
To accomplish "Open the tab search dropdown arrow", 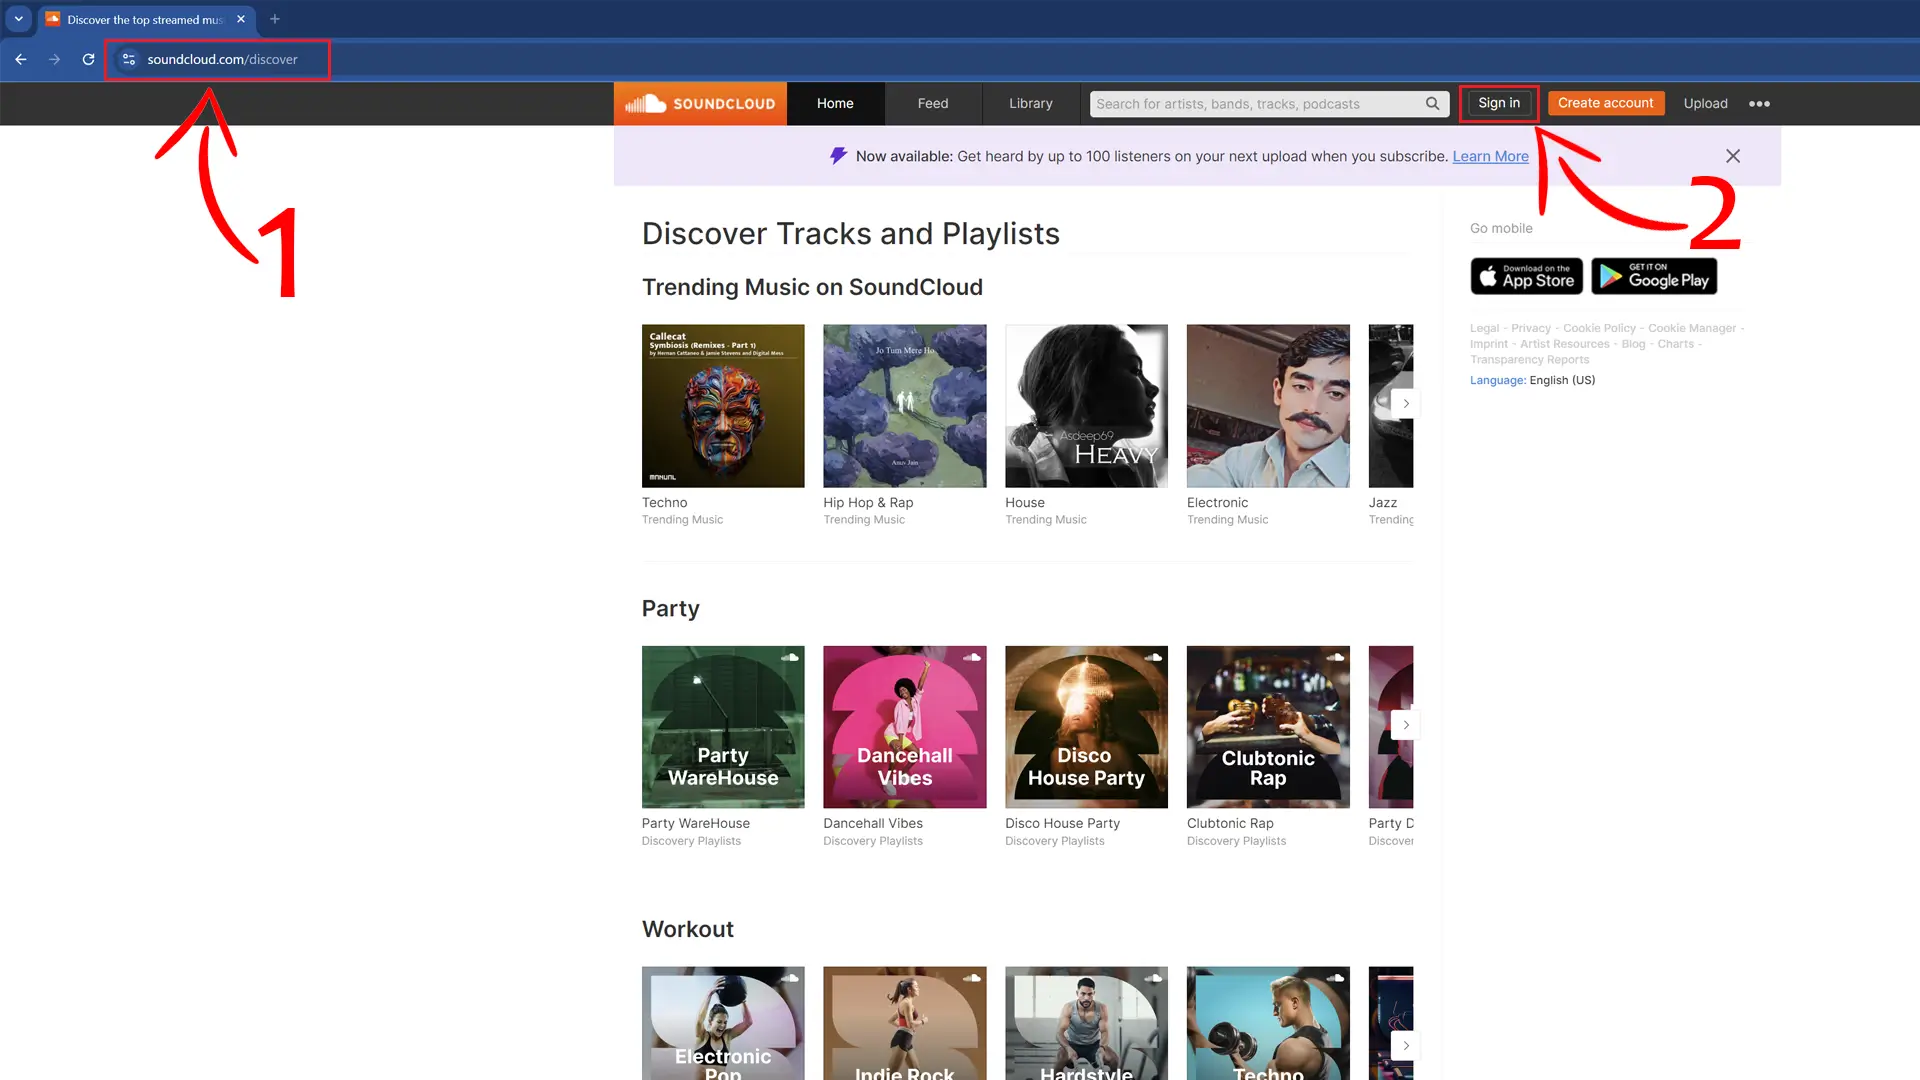I will click(18, 19).
